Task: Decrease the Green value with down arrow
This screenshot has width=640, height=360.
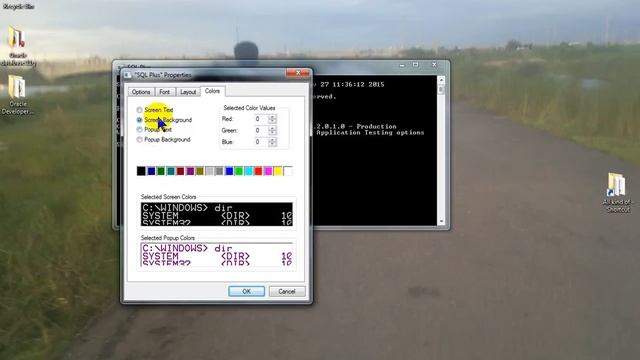Action: tap(273, 133)
